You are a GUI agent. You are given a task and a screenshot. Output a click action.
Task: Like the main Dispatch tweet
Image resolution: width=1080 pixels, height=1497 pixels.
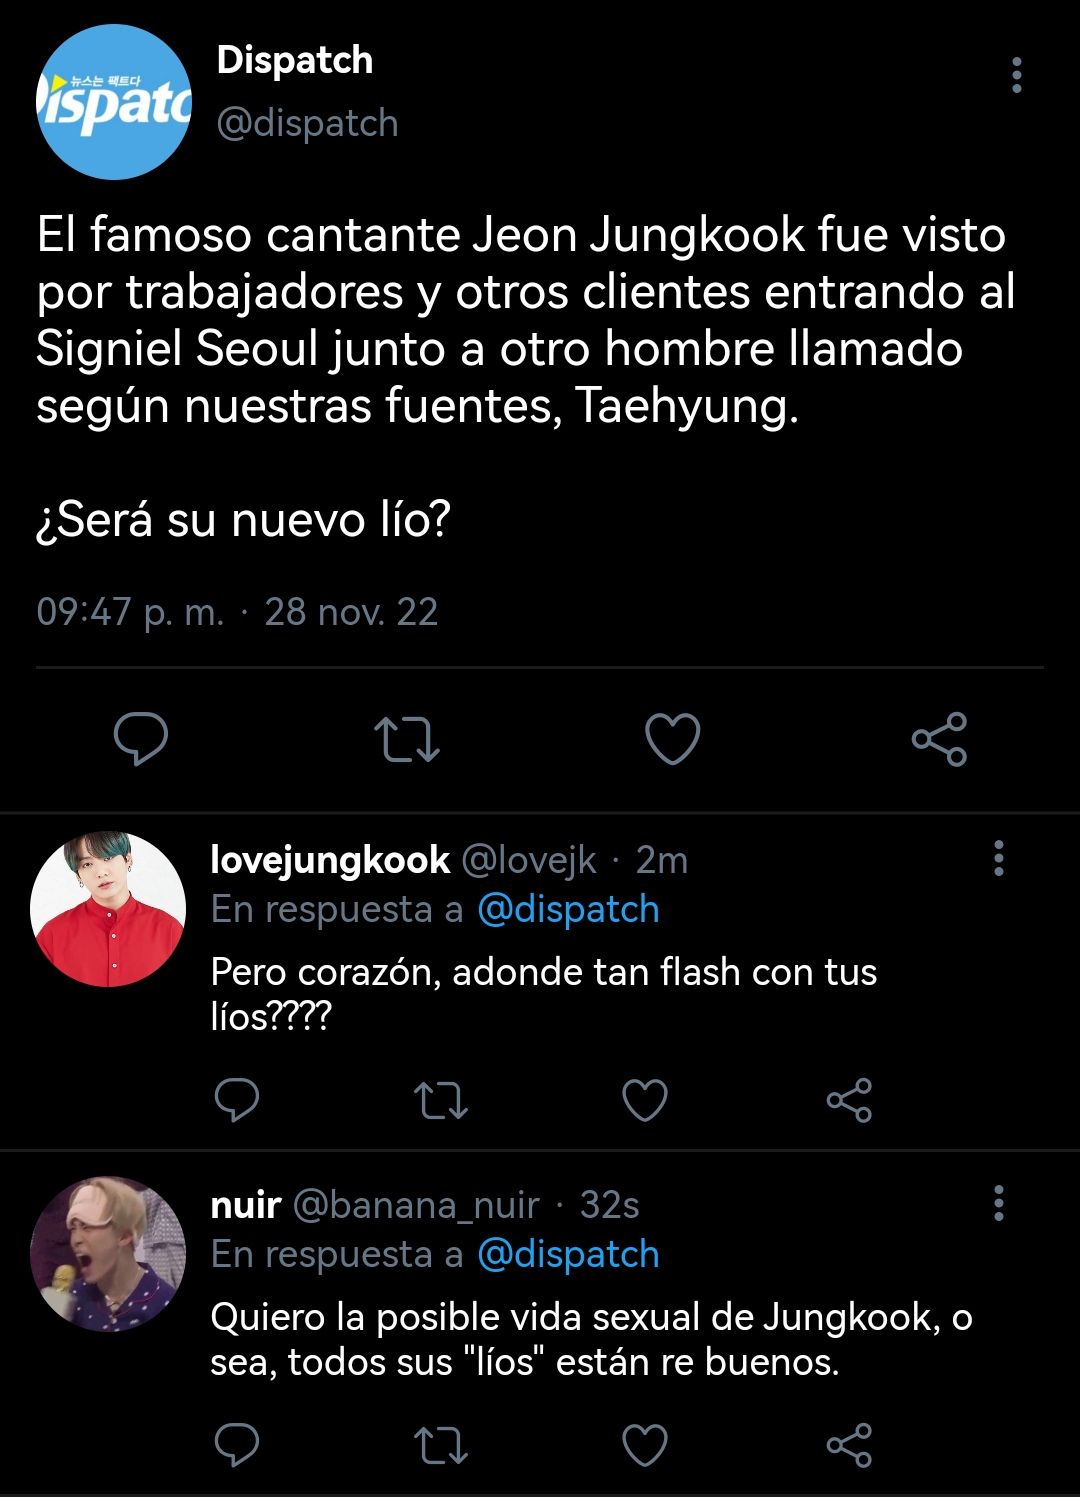coord(672,739)
